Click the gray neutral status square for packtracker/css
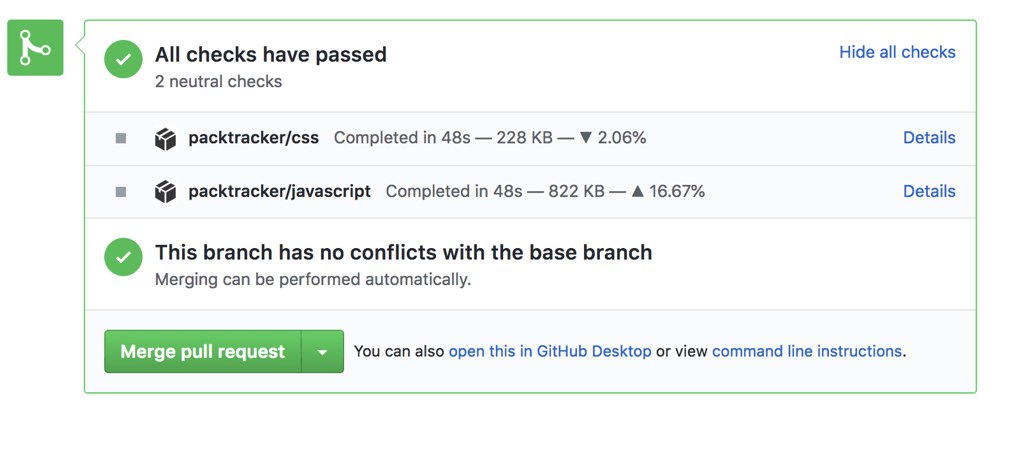Viewport: 1014px width, 450px height. (121, 138)
